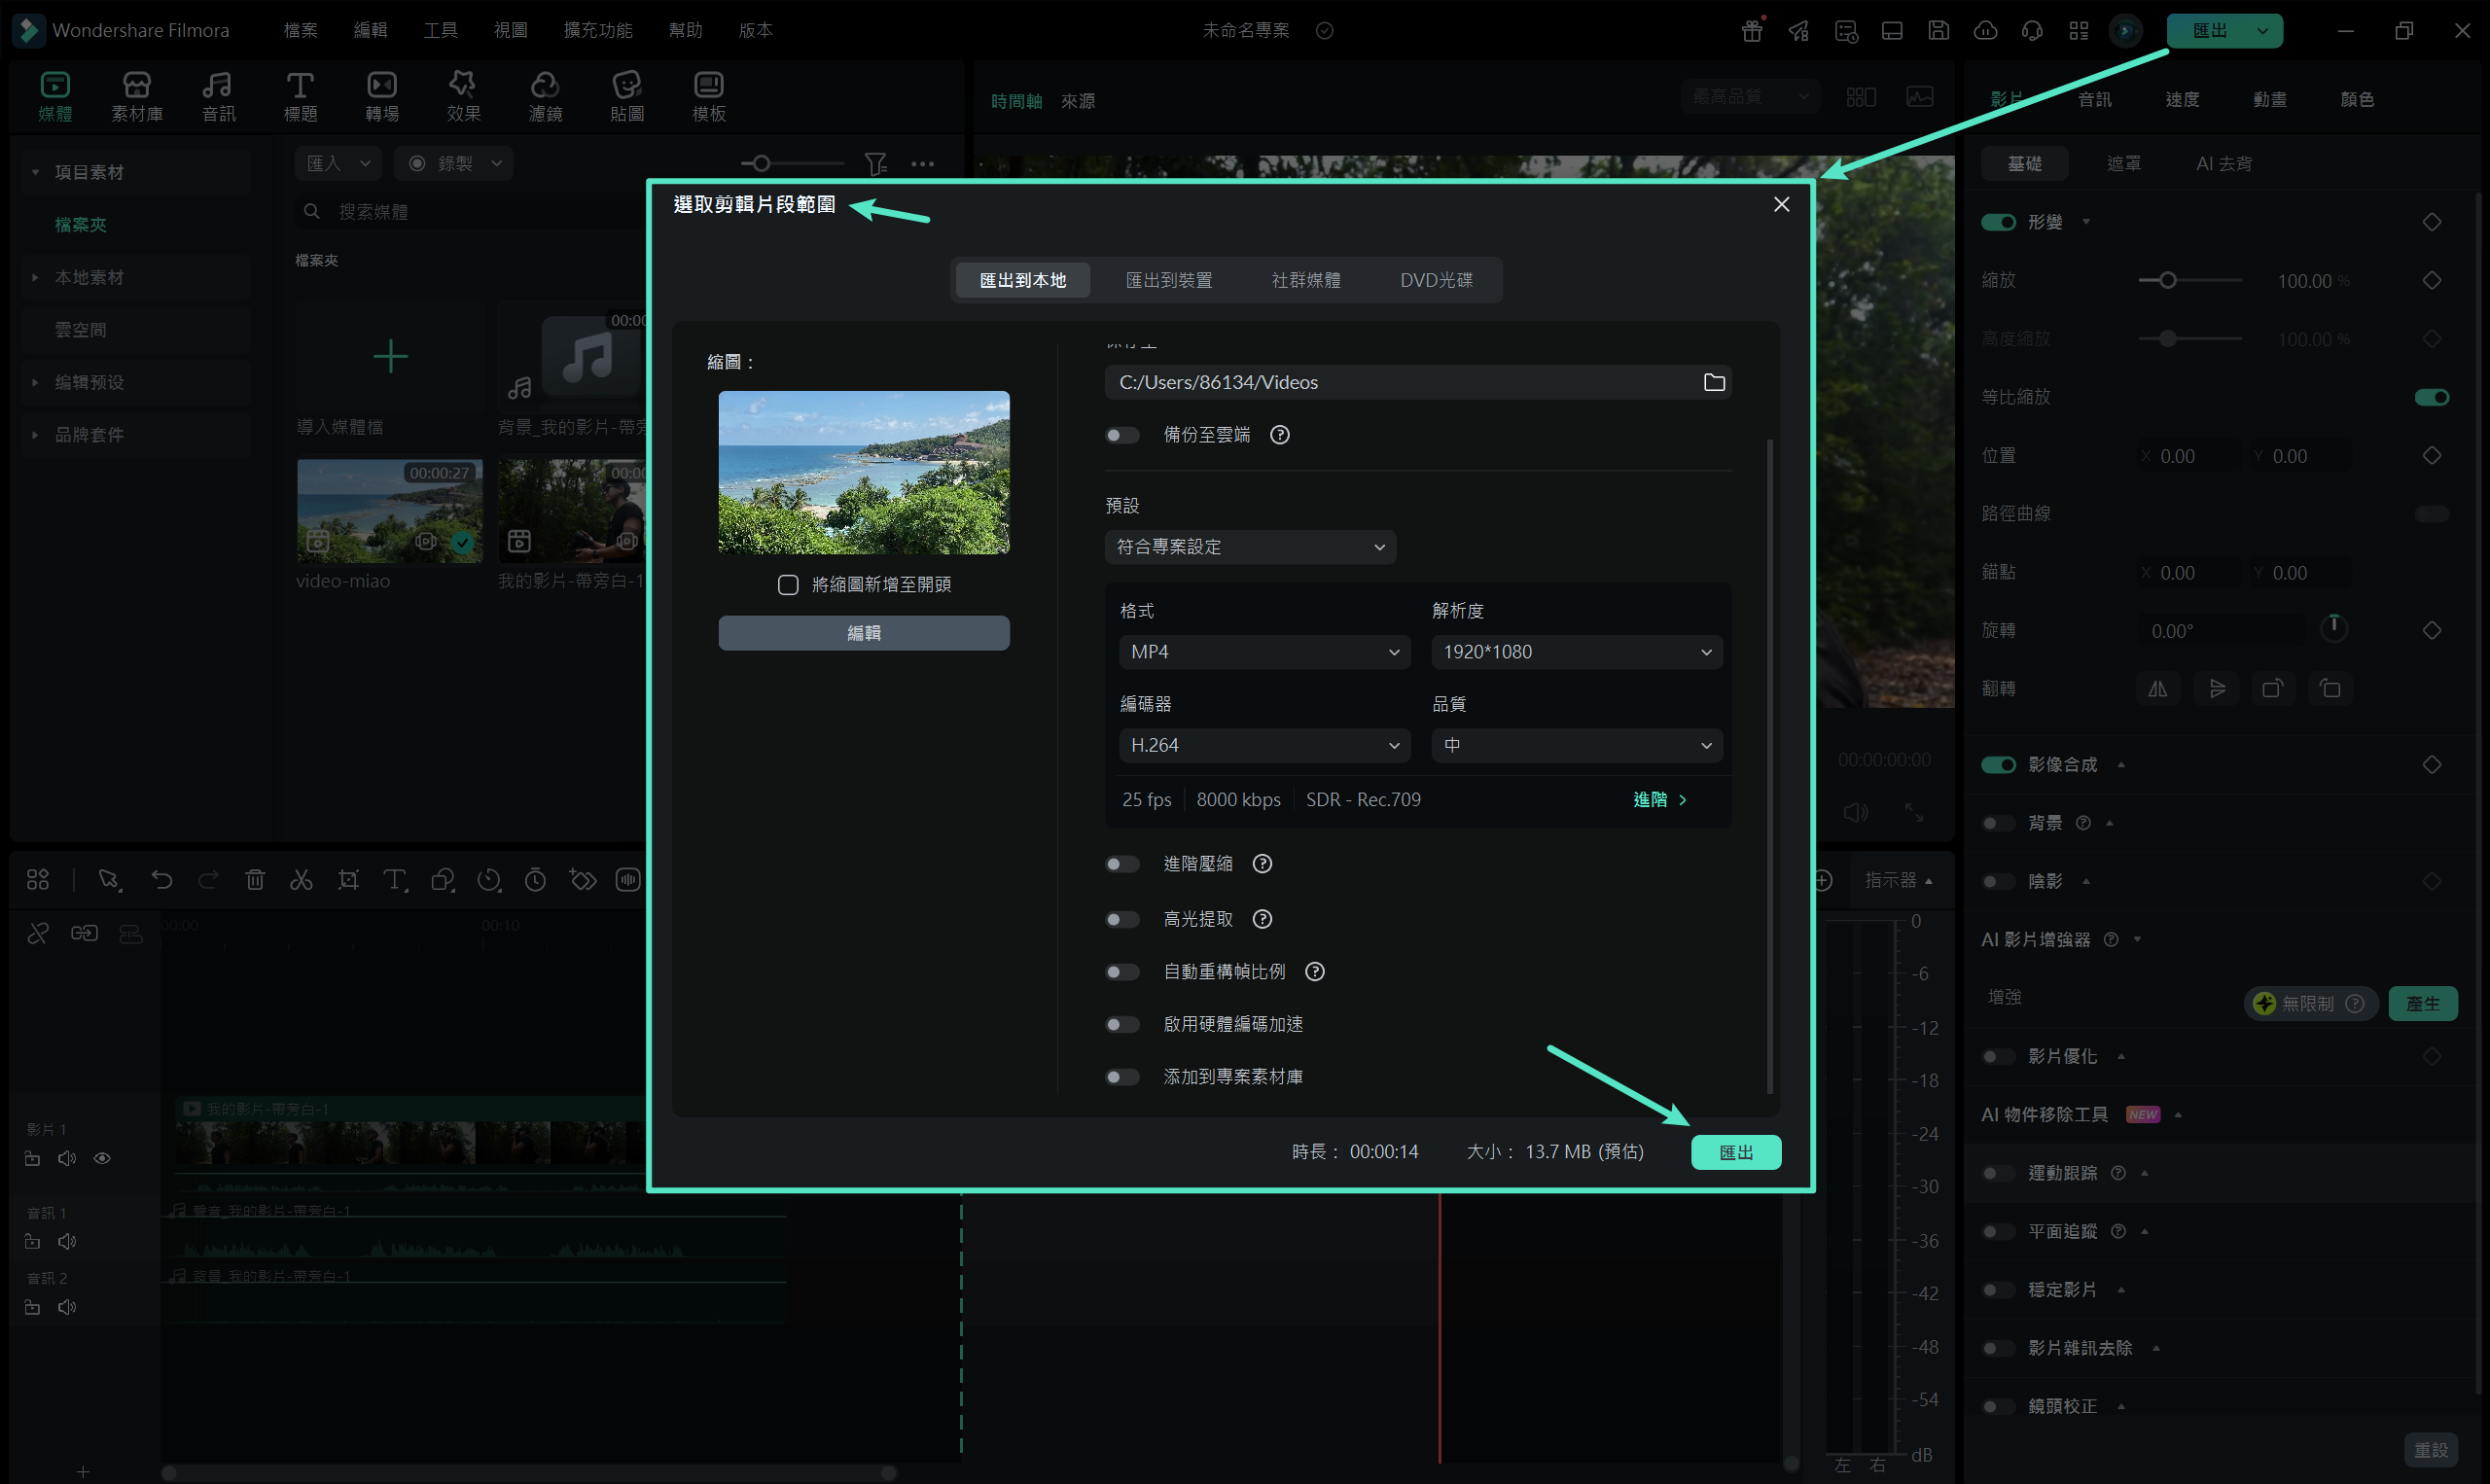Click the split scissors tool in timeline toolbar
The image size is (2490, 1484).
tap(301, 880)
